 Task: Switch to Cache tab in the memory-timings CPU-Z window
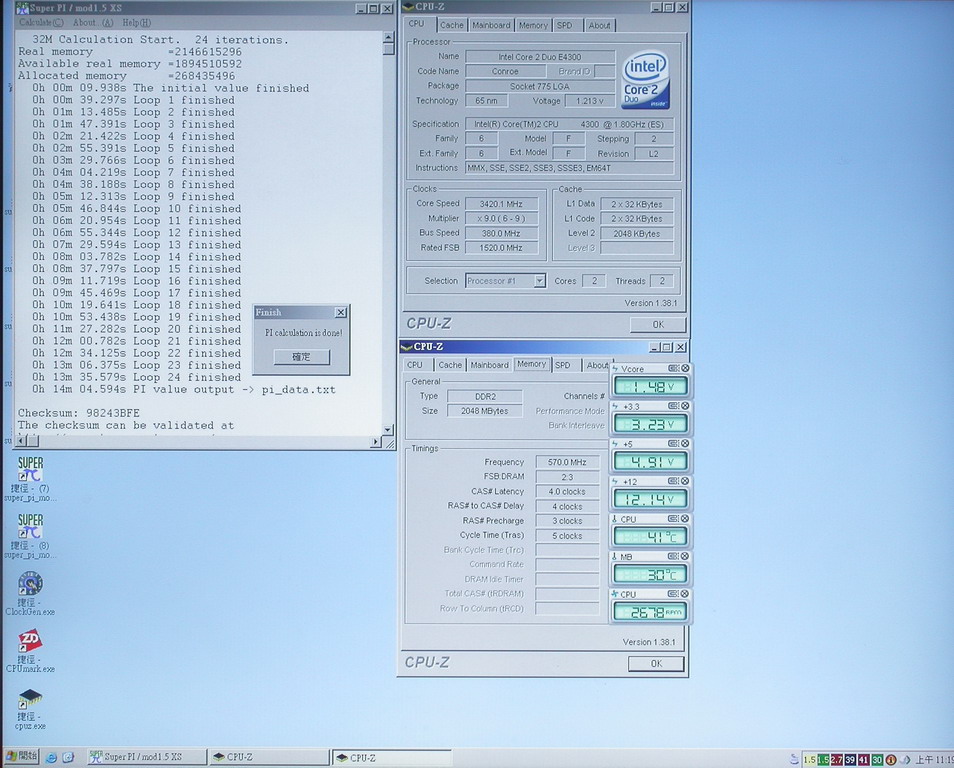[x=450, y=365]
